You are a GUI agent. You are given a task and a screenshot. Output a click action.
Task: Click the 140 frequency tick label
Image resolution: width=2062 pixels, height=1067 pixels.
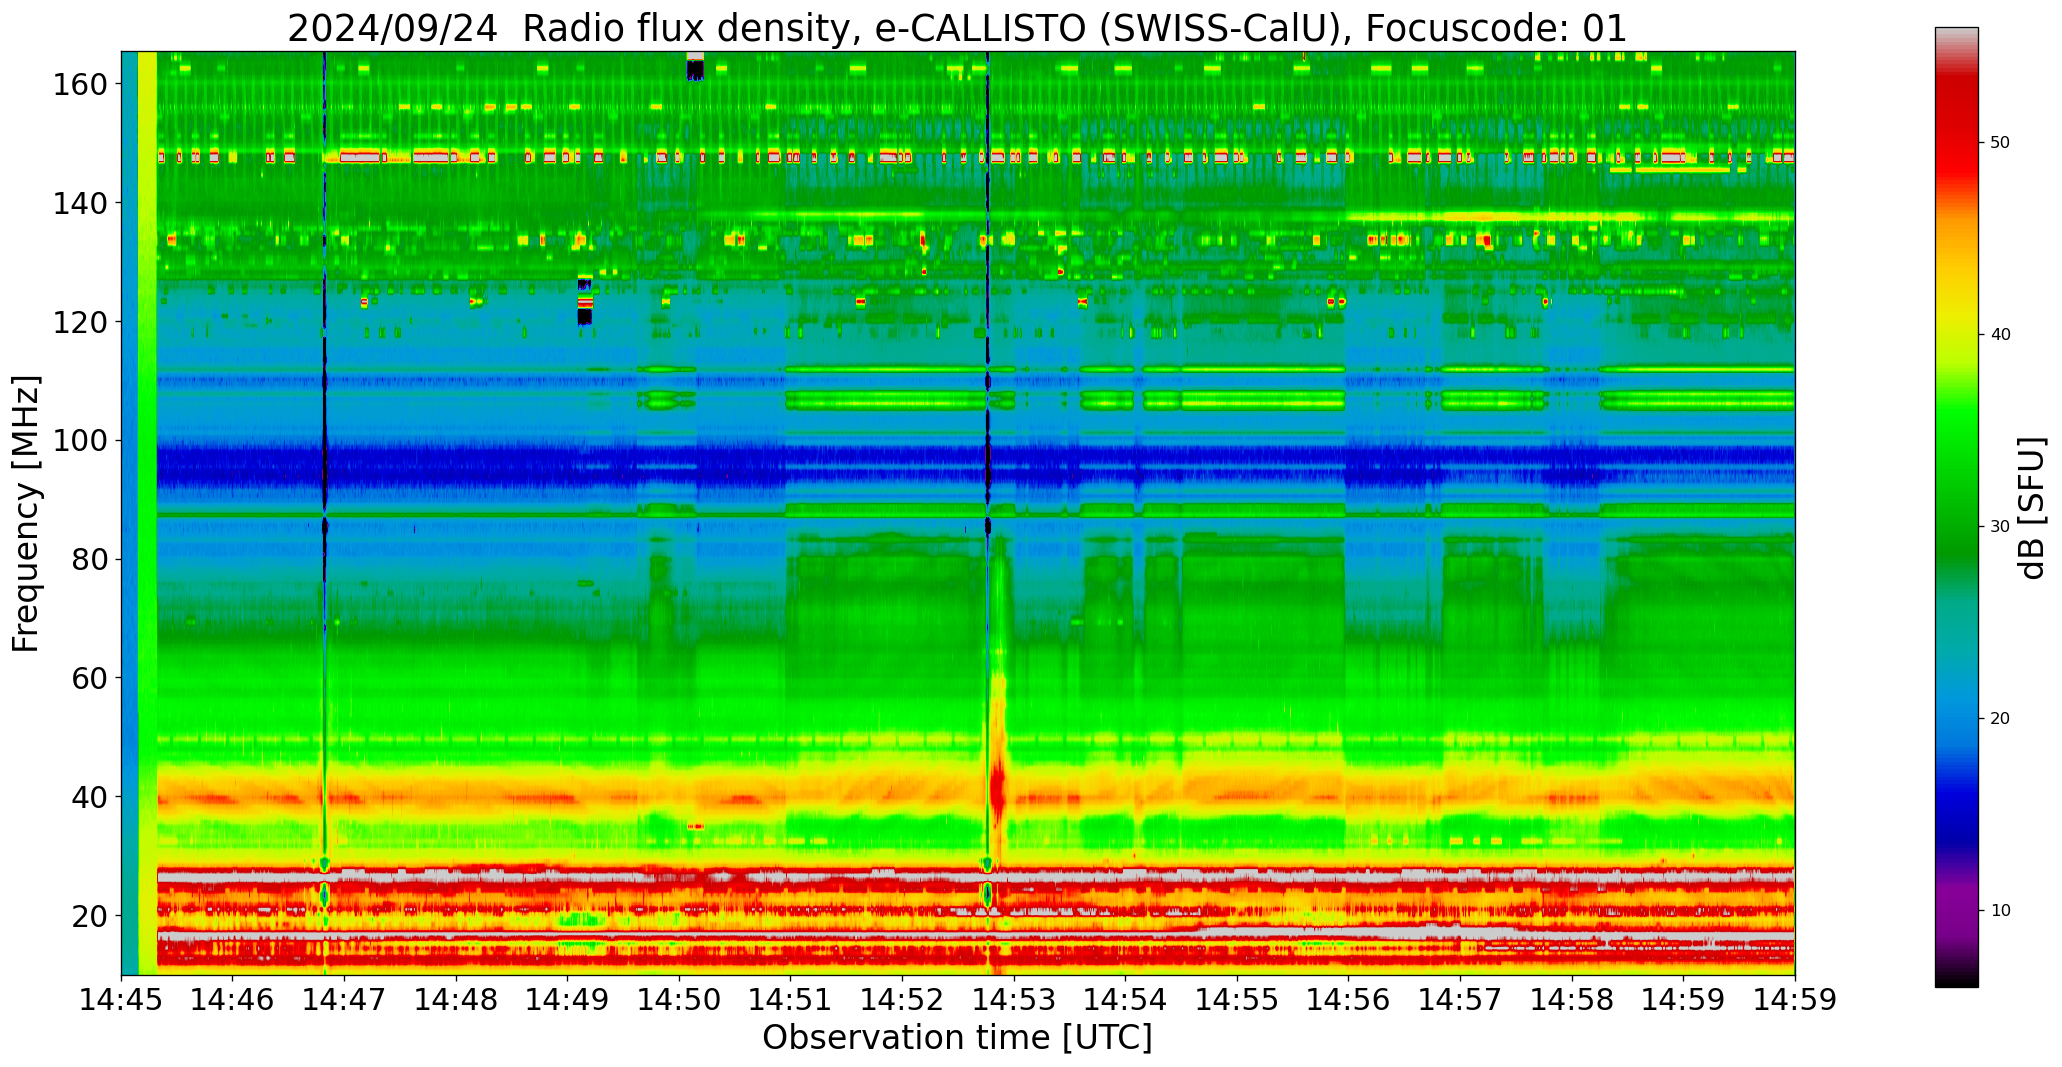(x=79, y=203)
